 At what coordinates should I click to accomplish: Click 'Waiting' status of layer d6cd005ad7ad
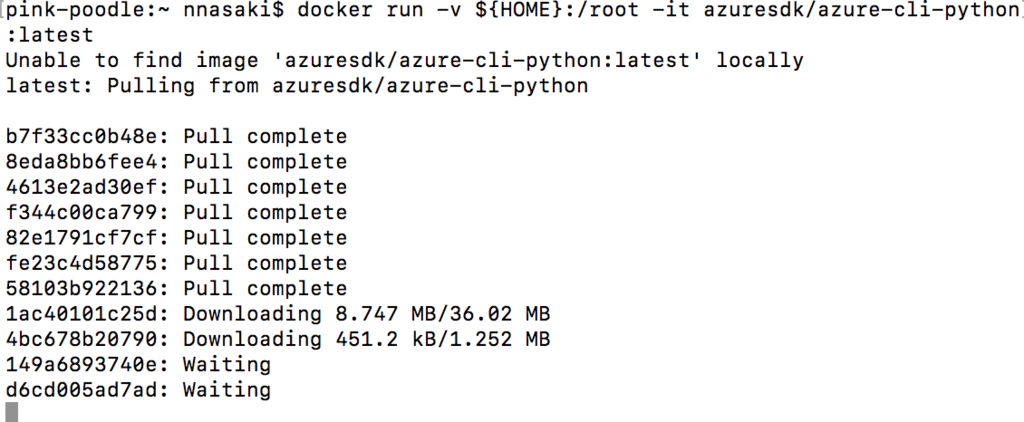(x=227, y=390)
